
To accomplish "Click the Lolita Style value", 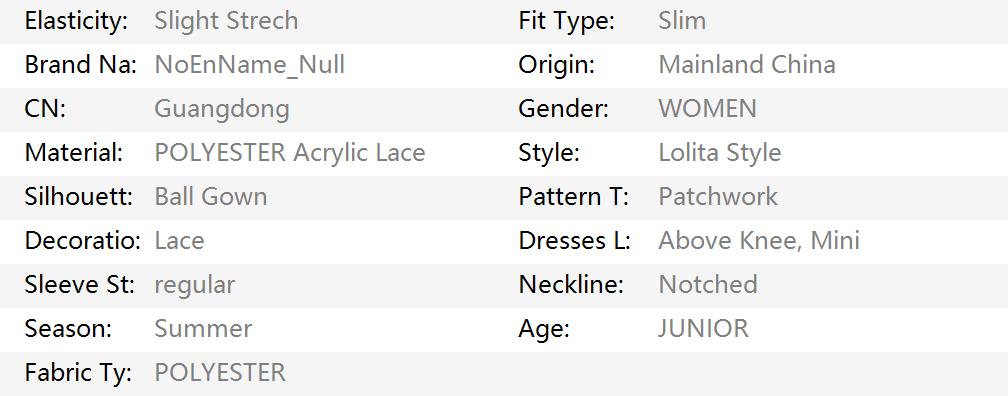I will point(720,153).
